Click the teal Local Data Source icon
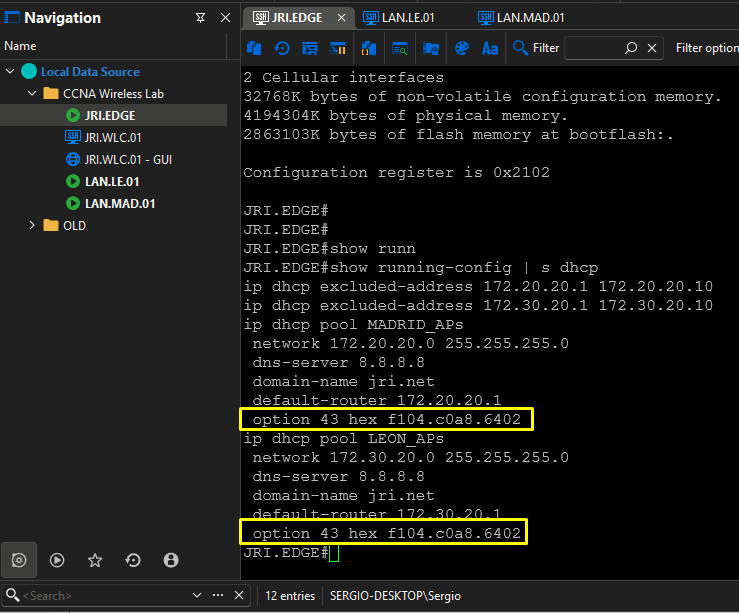This screenshot has height=613, width=739. point(29,71)
